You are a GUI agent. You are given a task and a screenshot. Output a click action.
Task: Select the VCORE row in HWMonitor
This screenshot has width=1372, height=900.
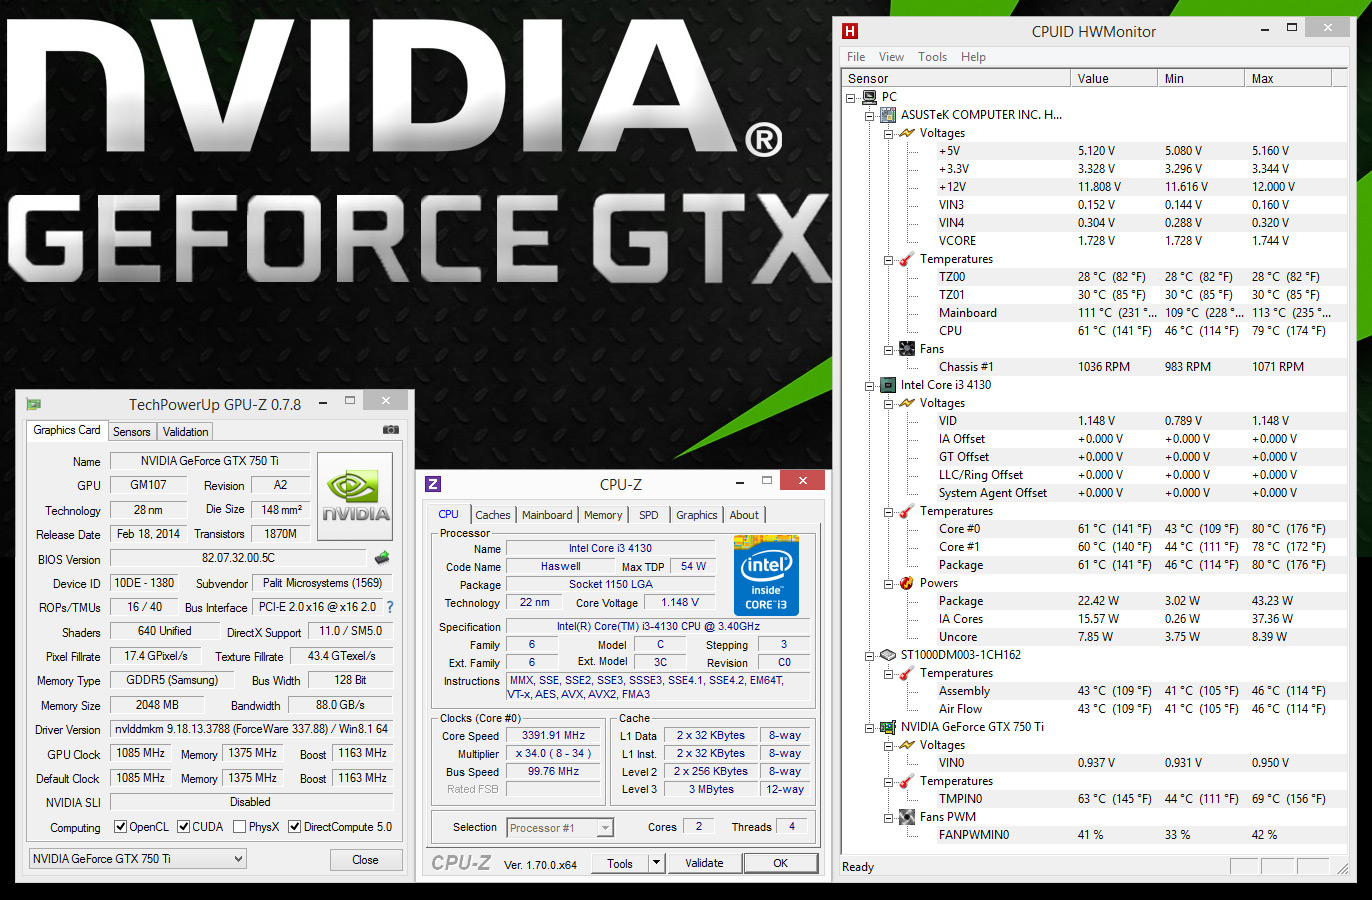[1095, 241]
